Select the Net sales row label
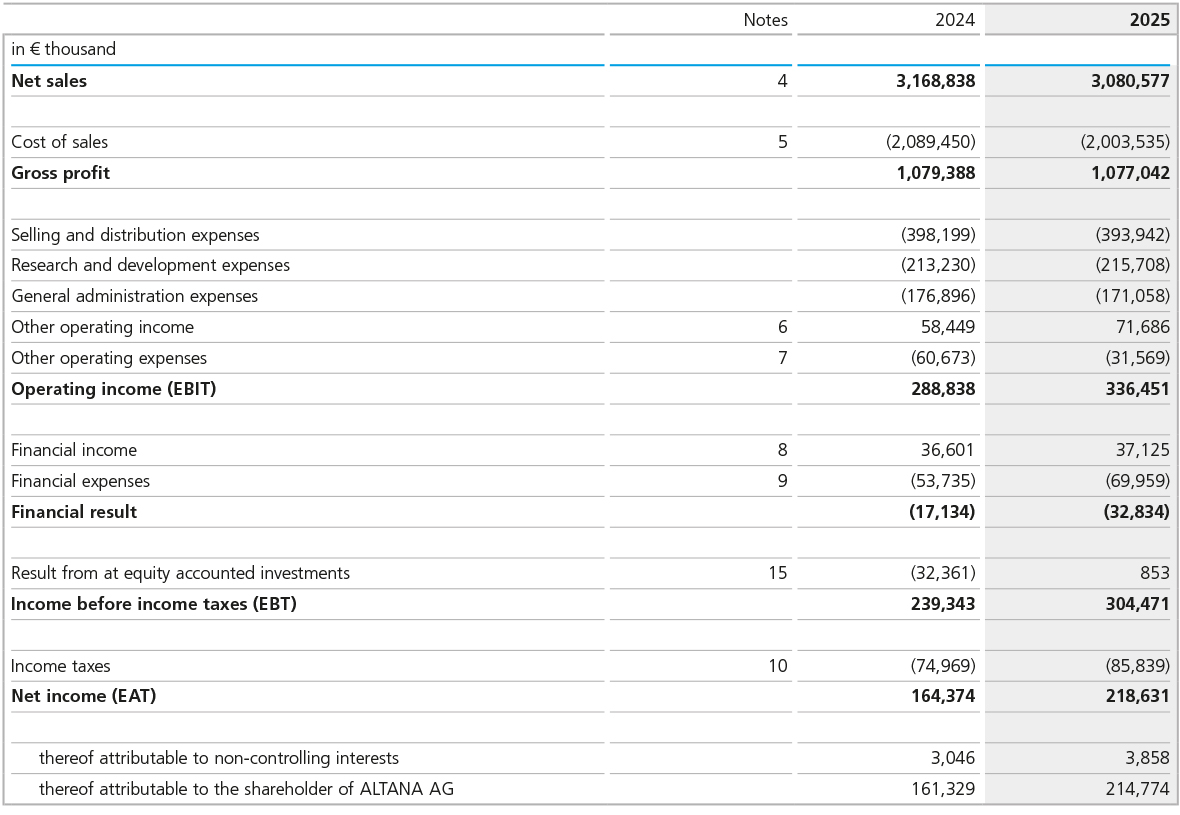The height and width of the screenshot is (815, 1180). pyautogui.click(x=49, y=81)
